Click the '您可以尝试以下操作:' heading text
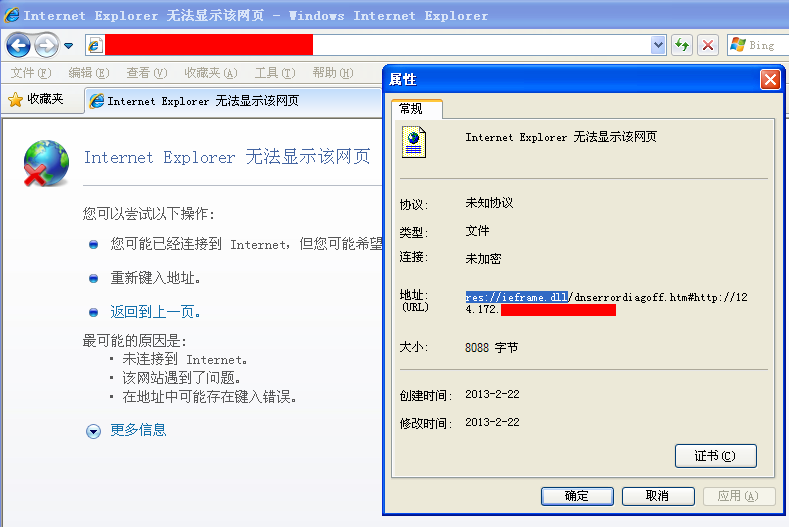Image resolution: width=789 pixels, height=527 pixels. pos(148,214)
